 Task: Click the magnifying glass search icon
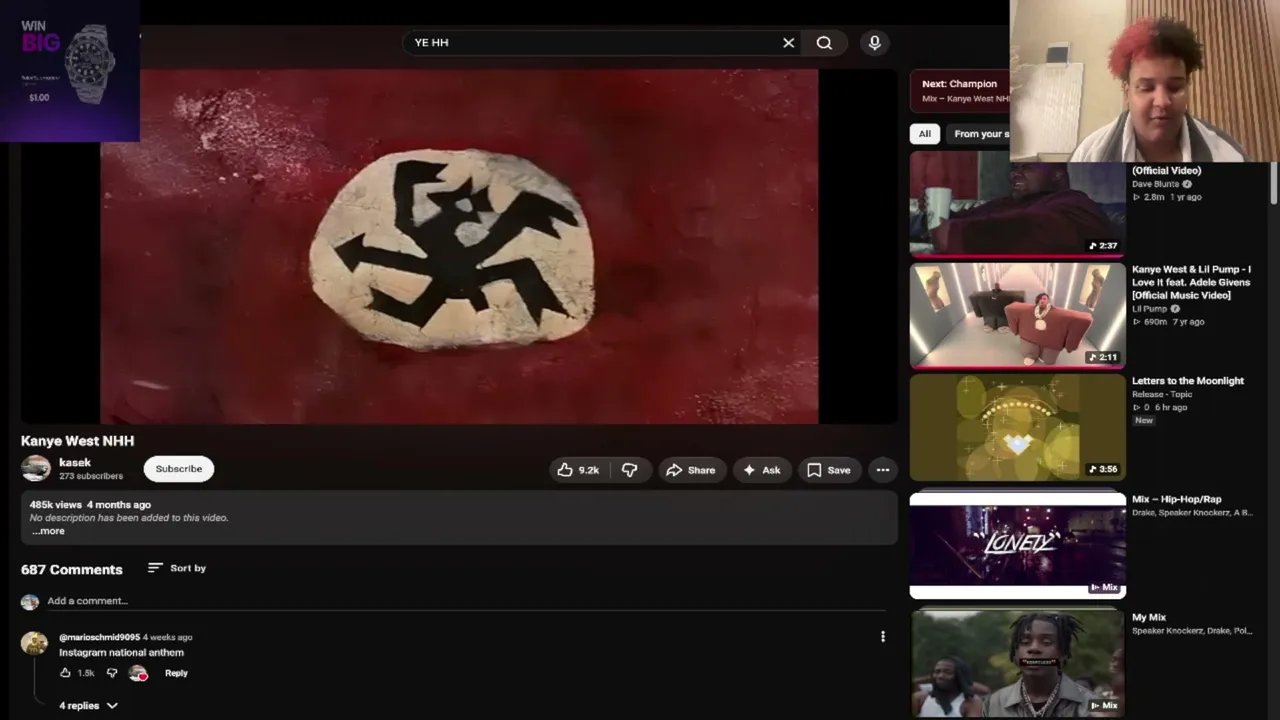(x=824, y=43)
